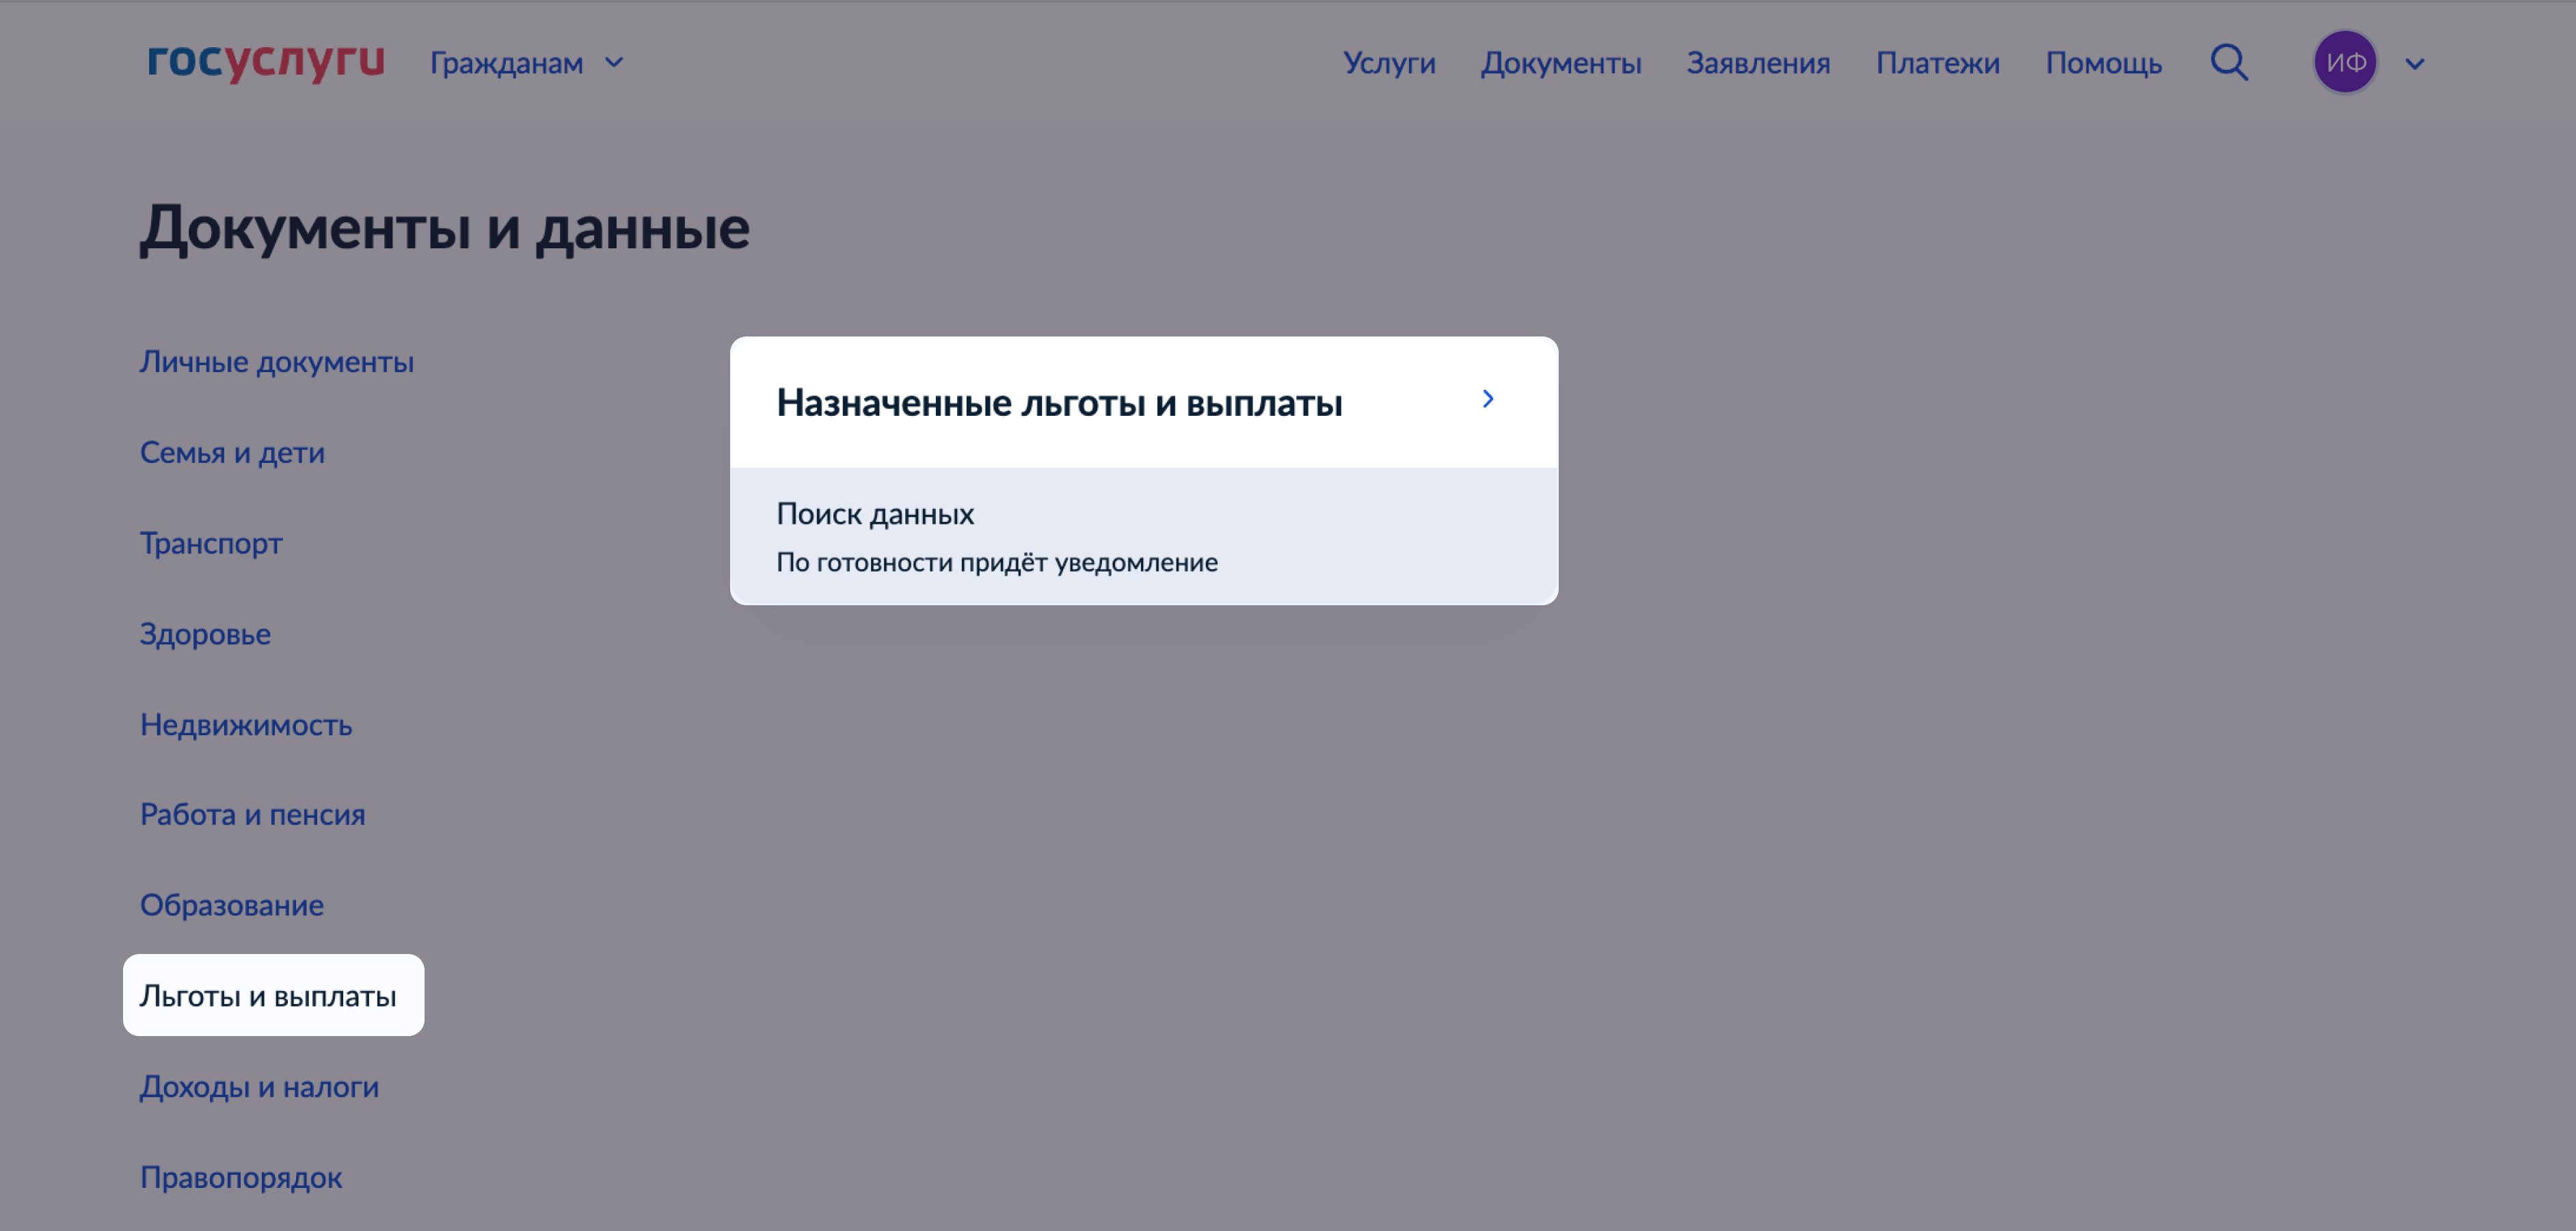Select the Образование category
The height and width of the screenshot is (1231, 2576).
point(232,905)
